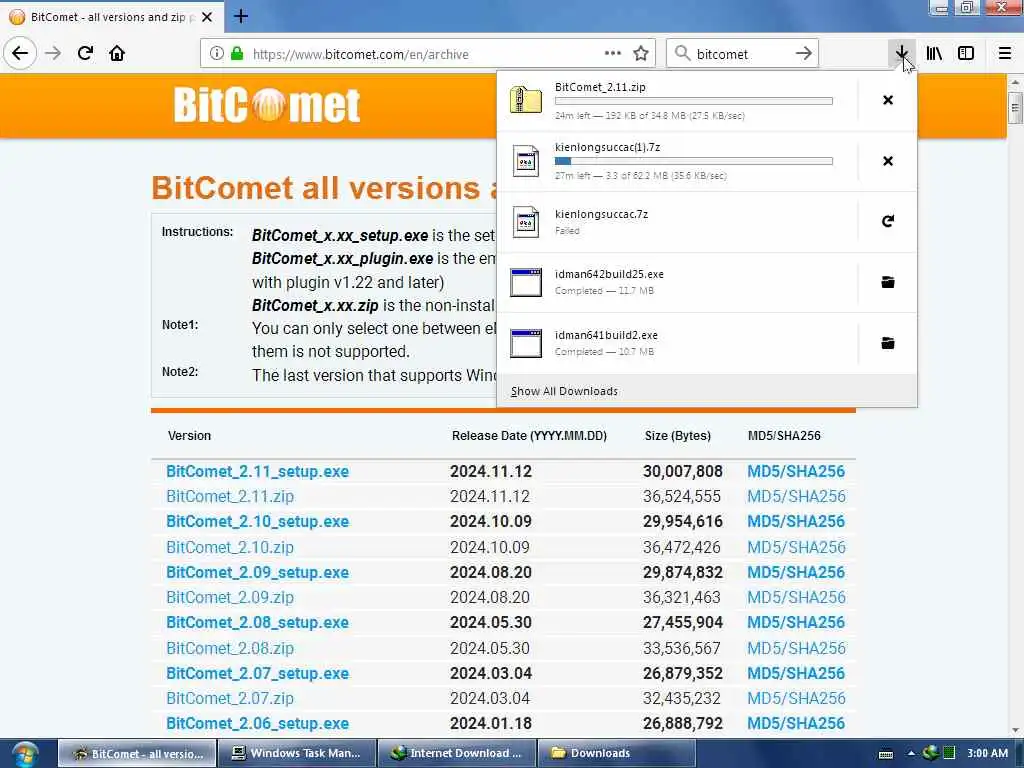Cancel the BitComet_2.11.zip download
1024x768 pixels.
[x=888, y=100]
